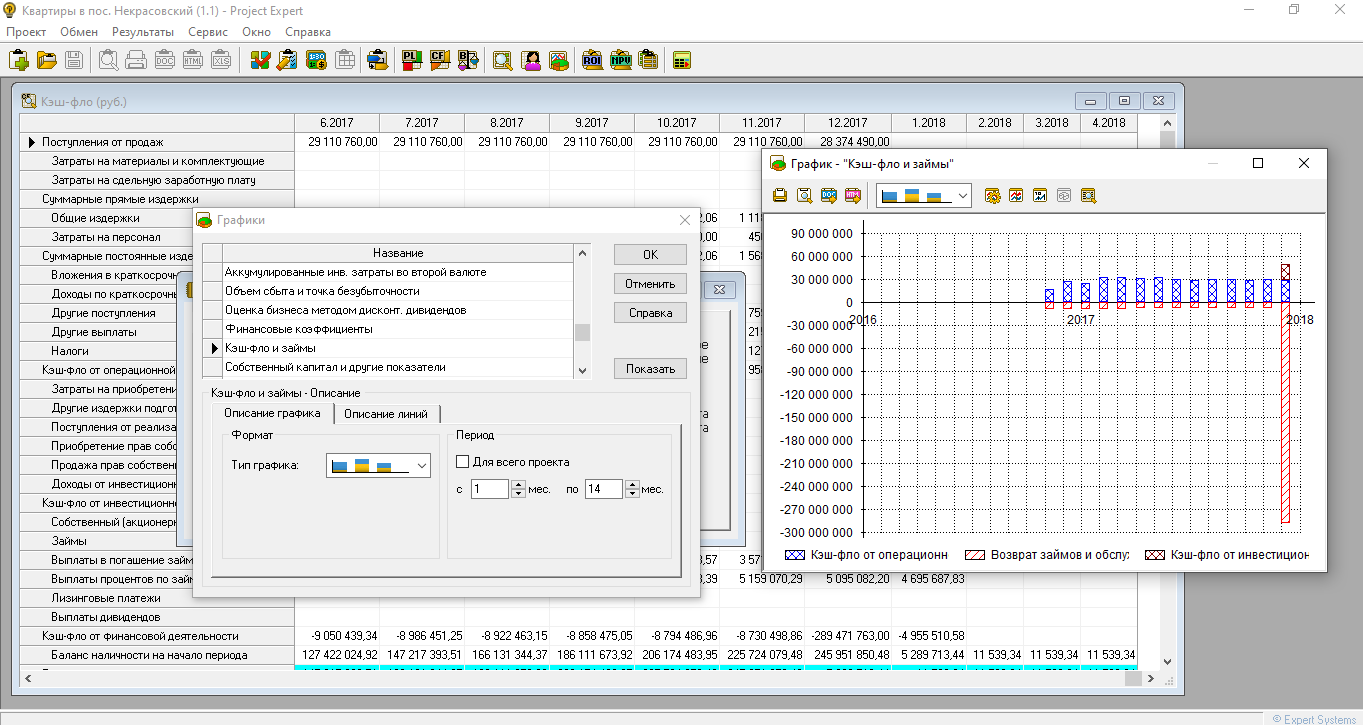Viewport: 1363px width, 725px height.
Task: Open chart type dropdown in graph window toolbar
Action: [x=924, y=195]
